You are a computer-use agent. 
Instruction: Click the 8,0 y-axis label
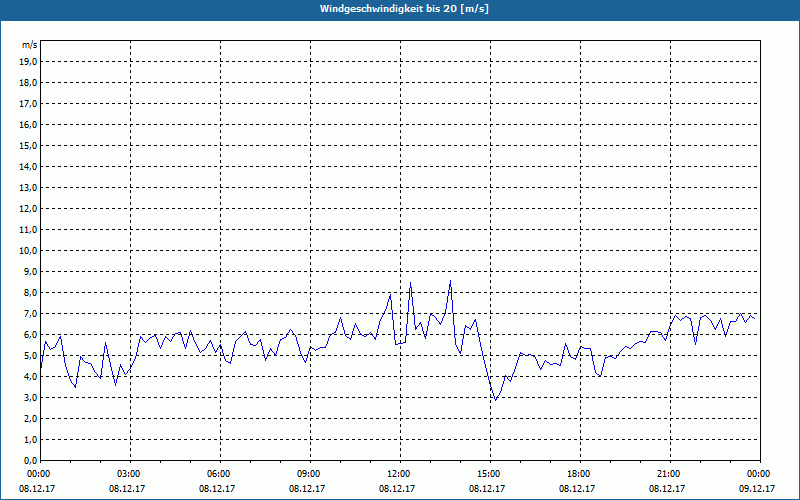31,292
